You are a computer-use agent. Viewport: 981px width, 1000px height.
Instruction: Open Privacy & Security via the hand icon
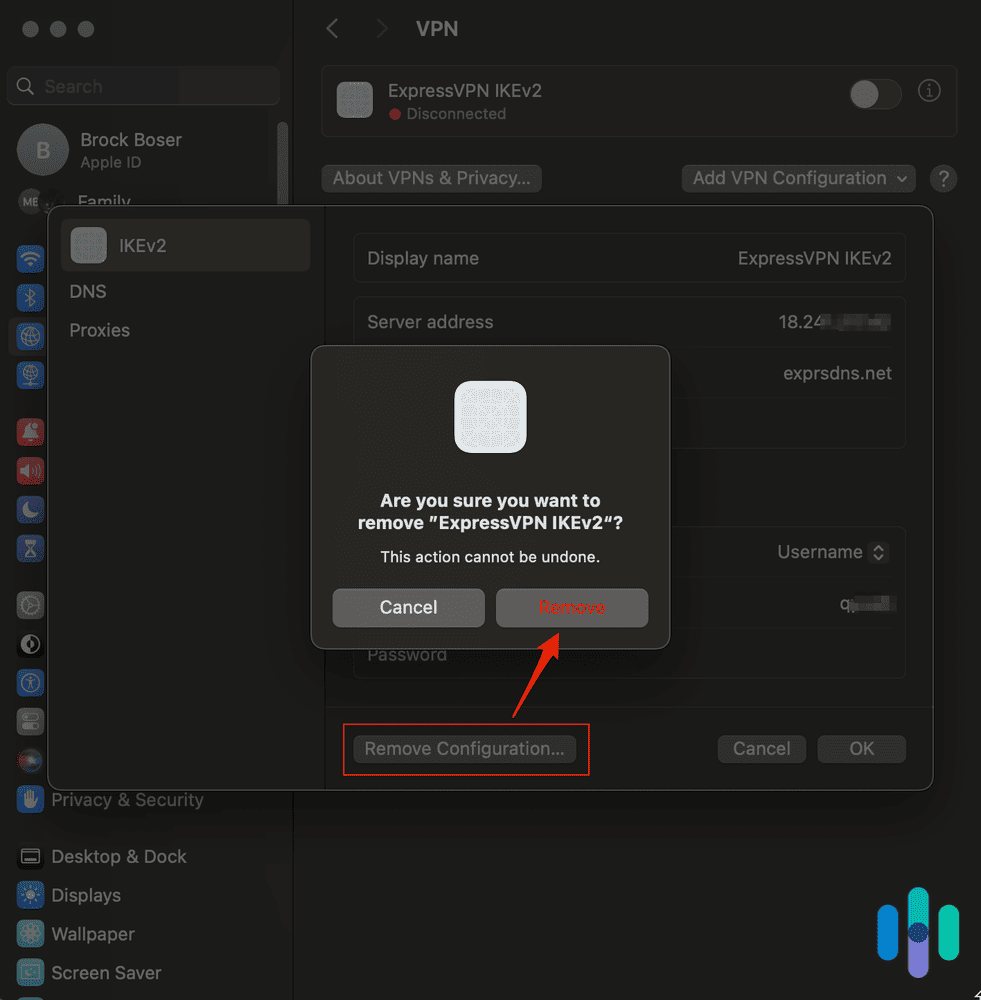30,798
